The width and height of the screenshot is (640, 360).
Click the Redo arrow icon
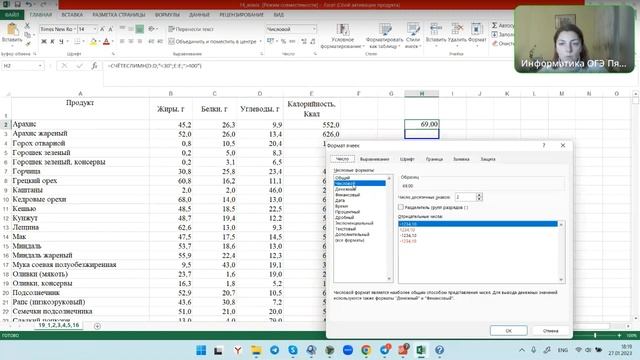click(43, 4)
